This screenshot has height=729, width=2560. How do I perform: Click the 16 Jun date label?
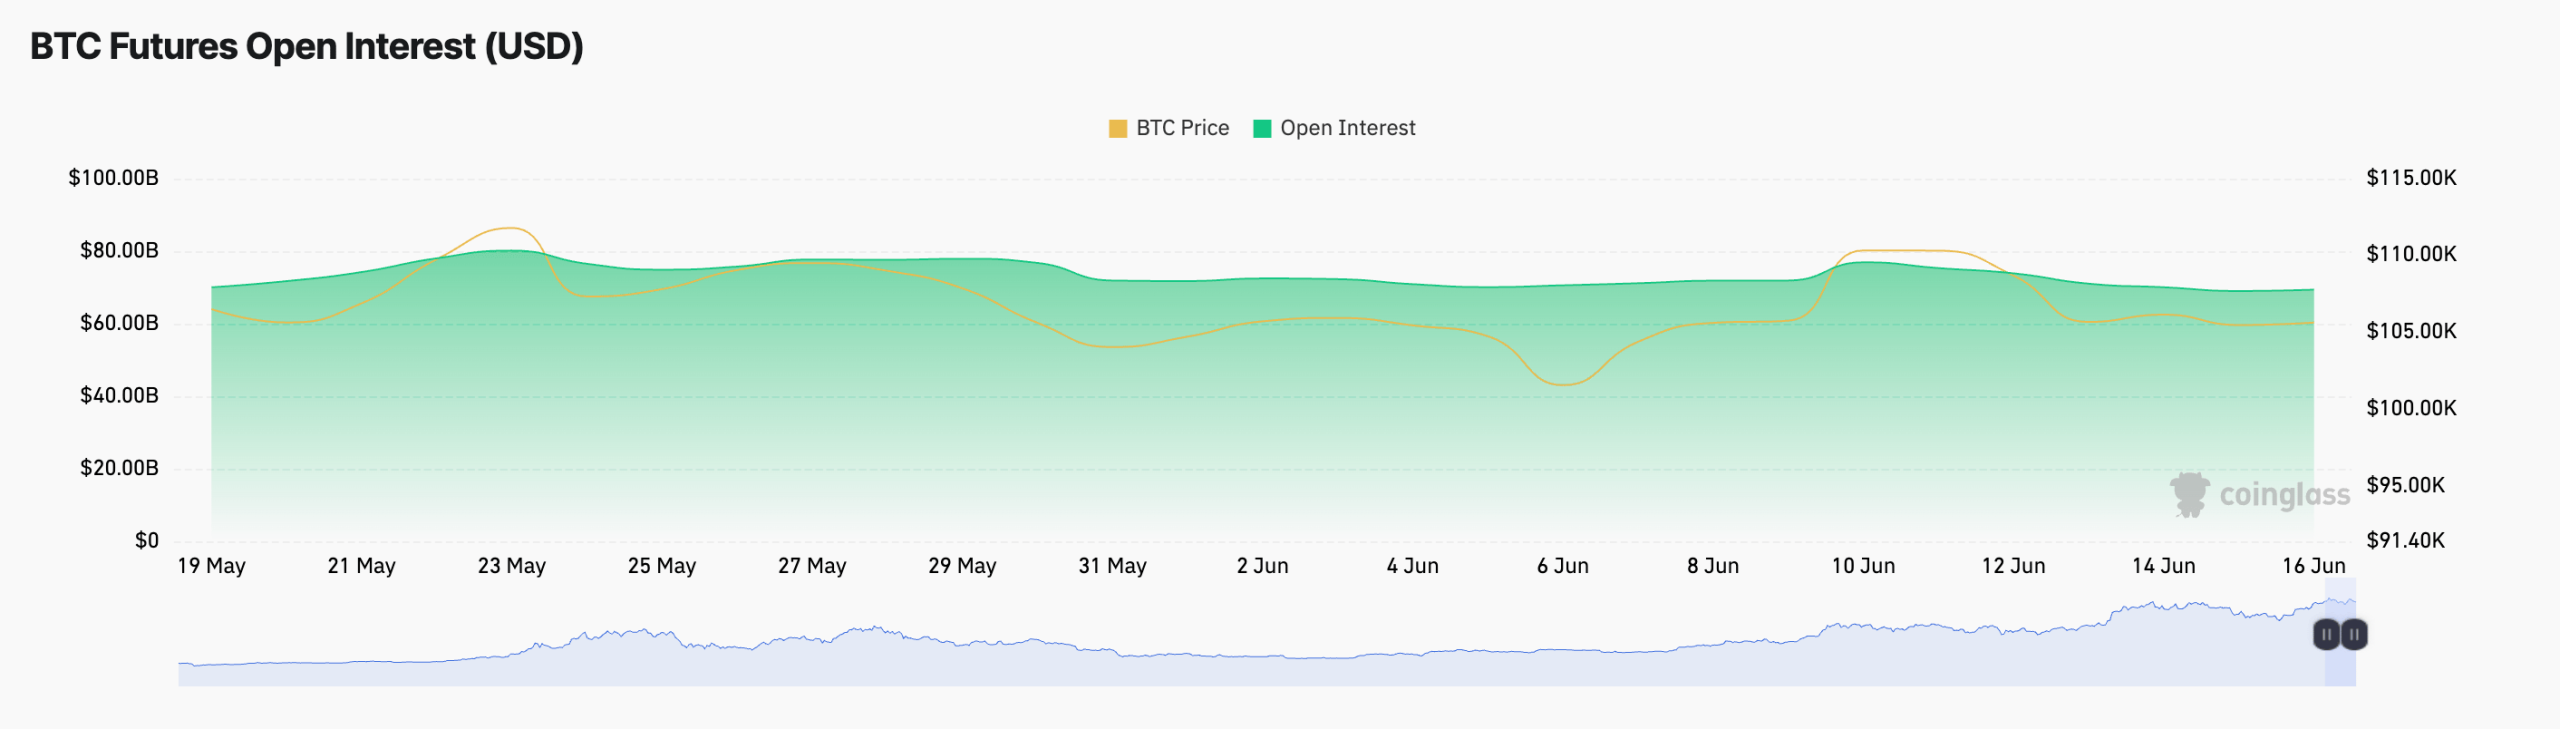click(x=2313, y=566)
